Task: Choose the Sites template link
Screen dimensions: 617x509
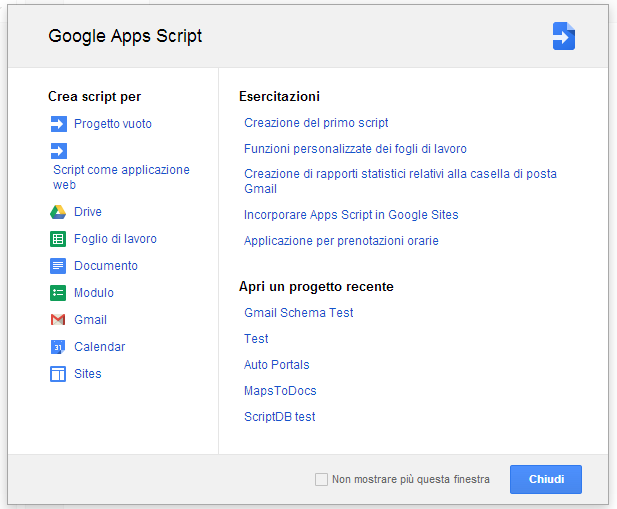Action: (x=88, y=374)
